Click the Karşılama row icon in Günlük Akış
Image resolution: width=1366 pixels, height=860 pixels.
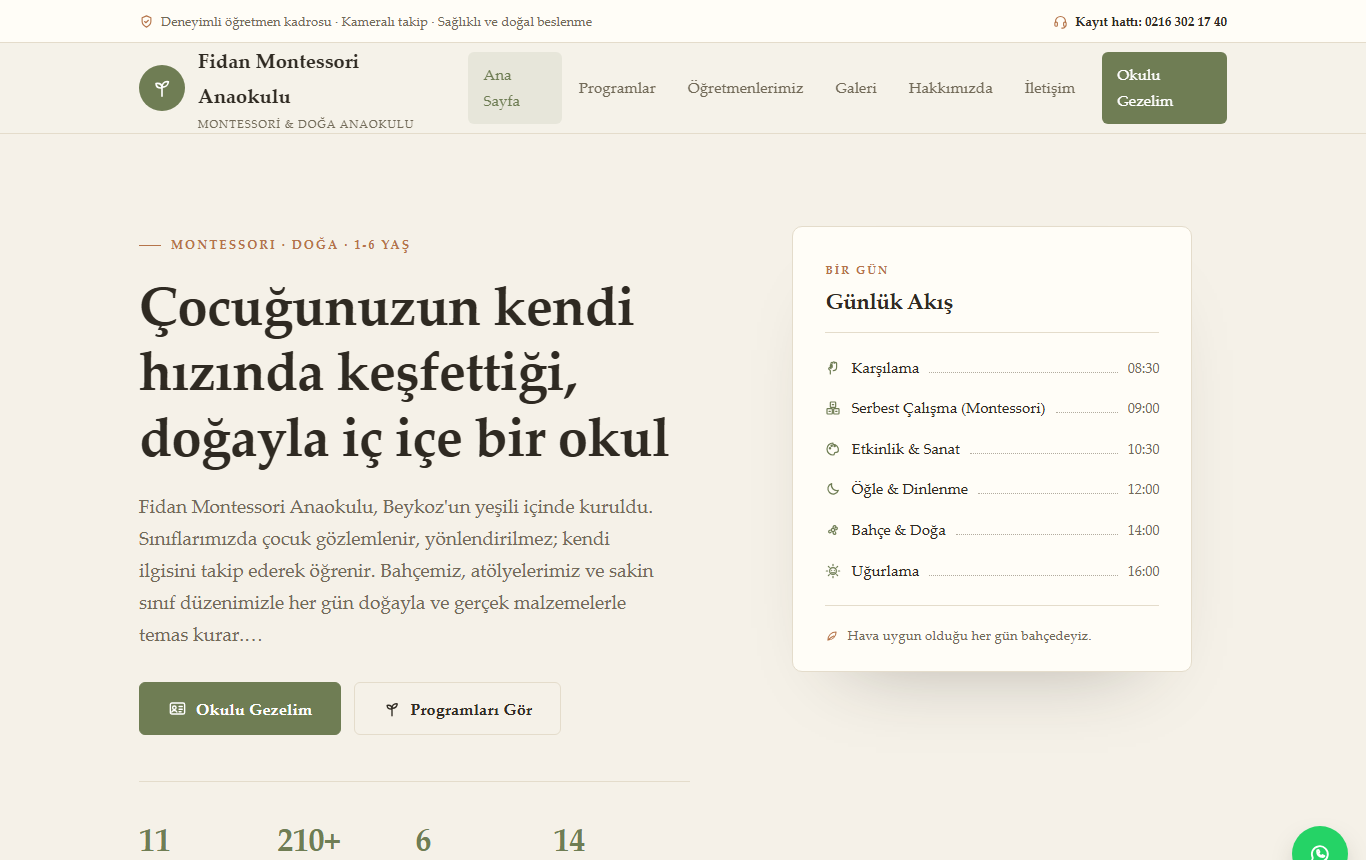[x=832, y=368]
